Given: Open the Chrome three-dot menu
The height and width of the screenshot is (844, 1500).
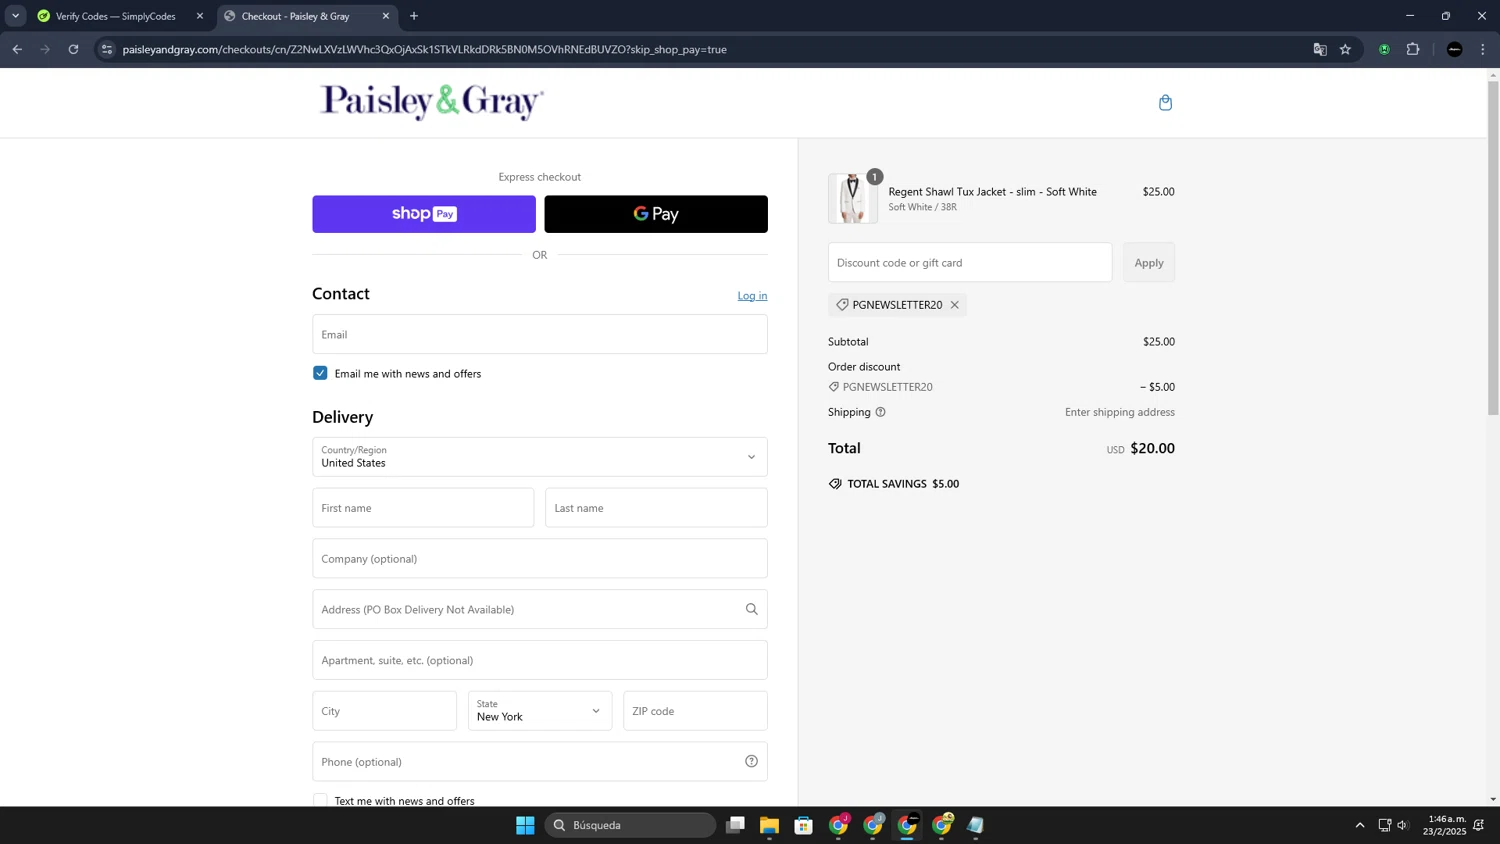Looking at the screenshot, I should click(1482, 49).
